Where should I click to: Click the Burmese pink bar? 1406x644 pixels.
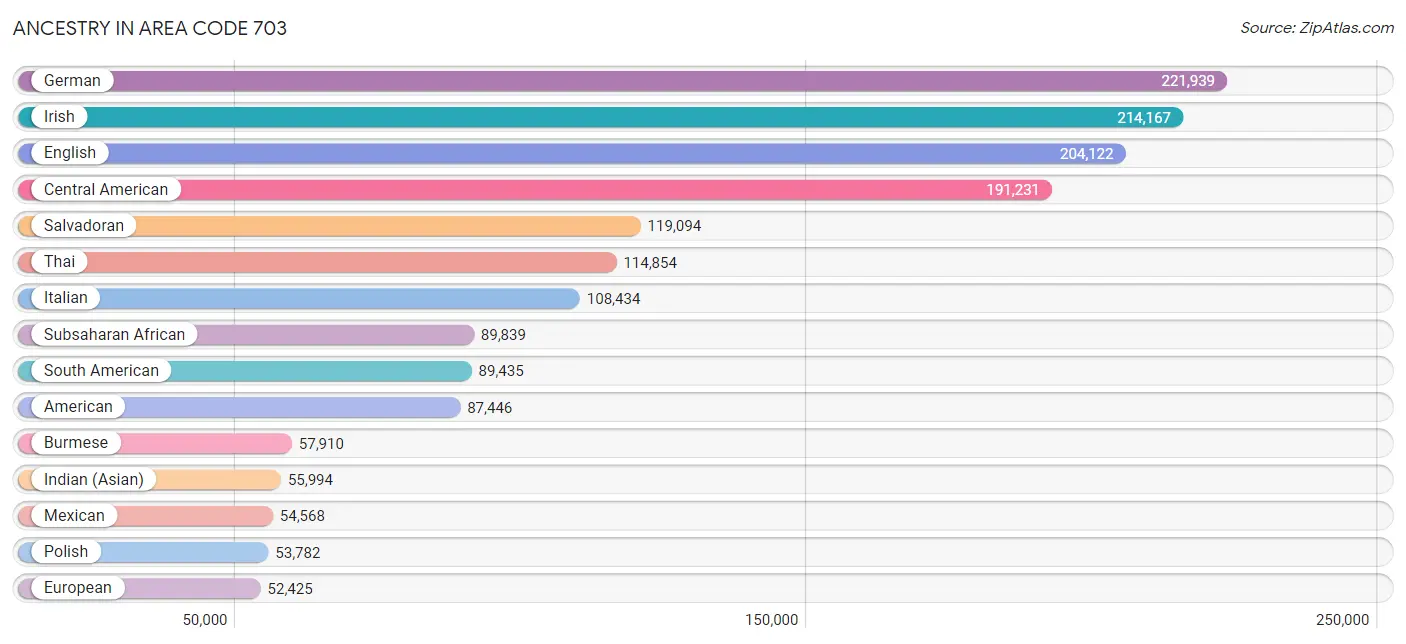tap(155, 443)
